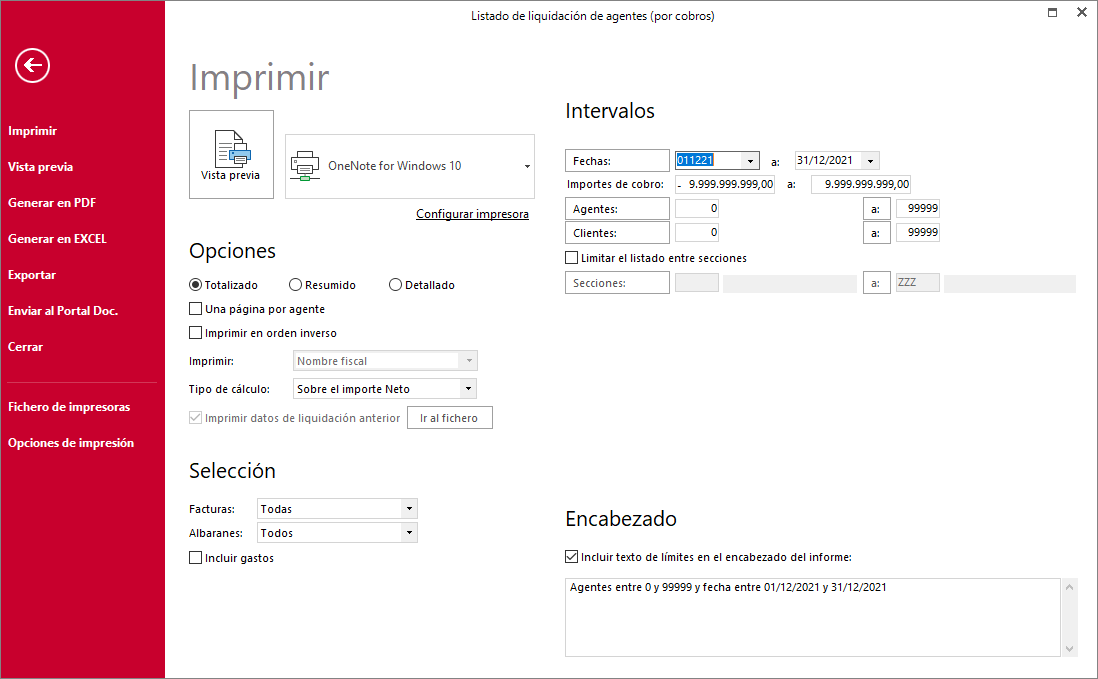Screen dimensions: 1098x679
Task: Click the Configurar impresora link
Action: (473, 214)
